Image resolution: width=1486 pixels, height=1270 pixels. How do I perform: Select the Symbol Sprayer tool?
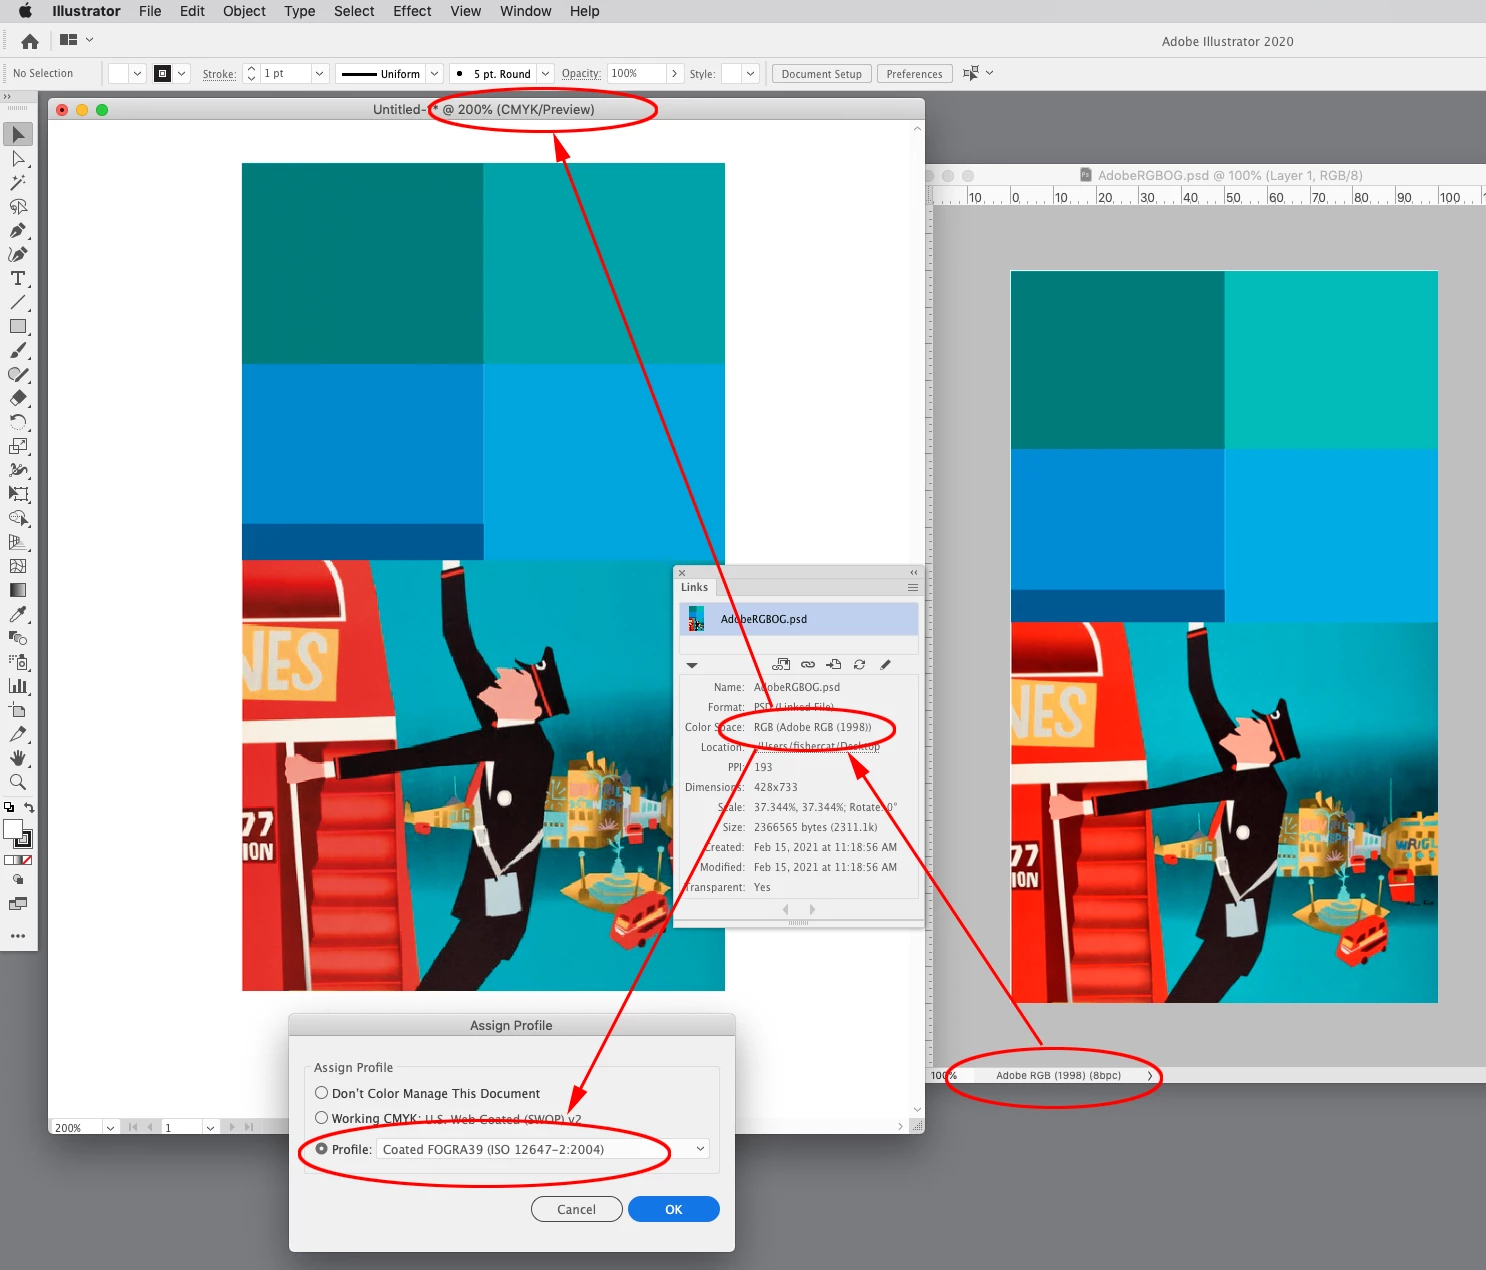click(18, 662)
